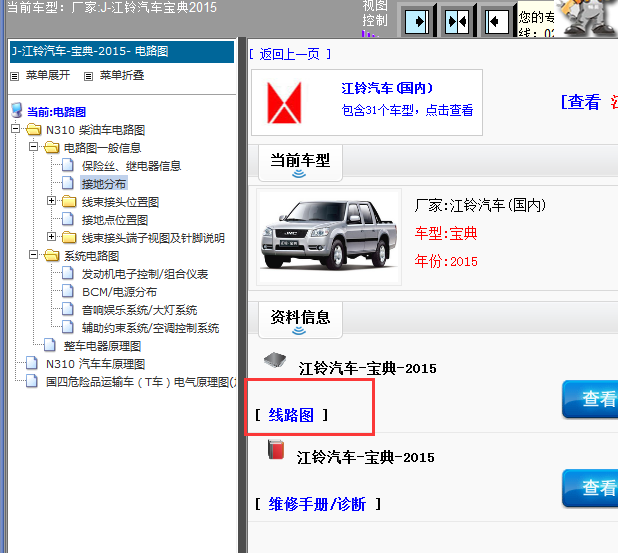
Task: Open 国四危险品运输车（T车）电气原理图 item
Action: [141, 382]
